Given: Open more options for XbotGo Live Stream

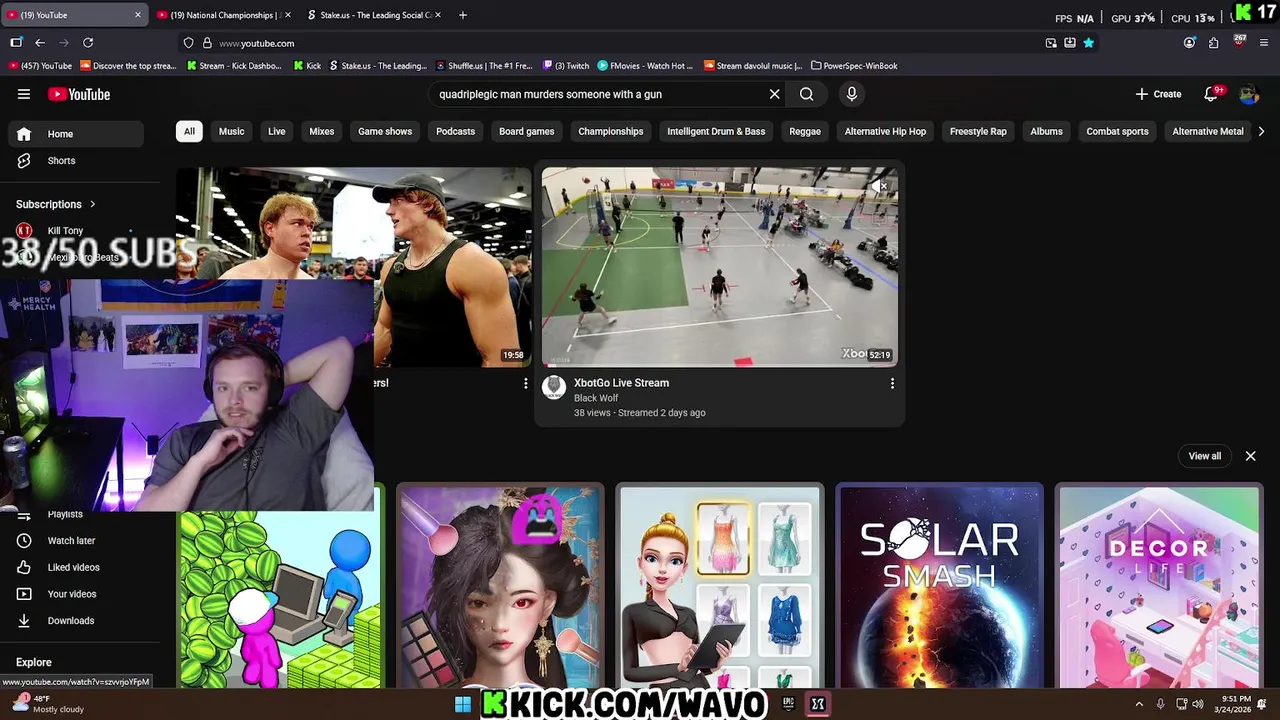Looking at the screenshot, I should click(x=892, y=383).
